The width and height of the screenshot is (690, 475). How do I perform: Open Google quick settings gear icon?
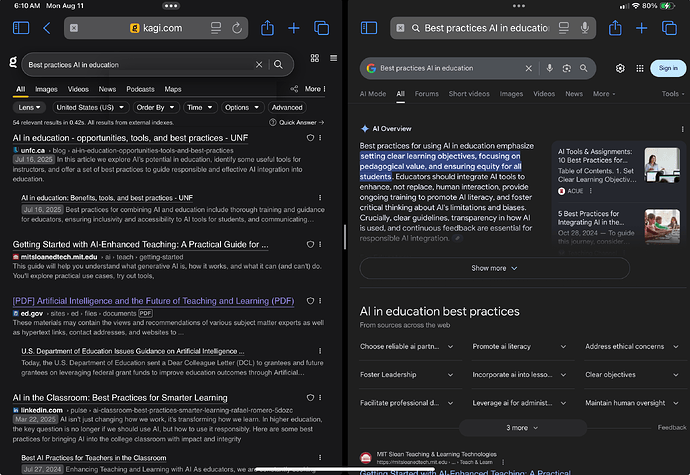pos(620,68)
